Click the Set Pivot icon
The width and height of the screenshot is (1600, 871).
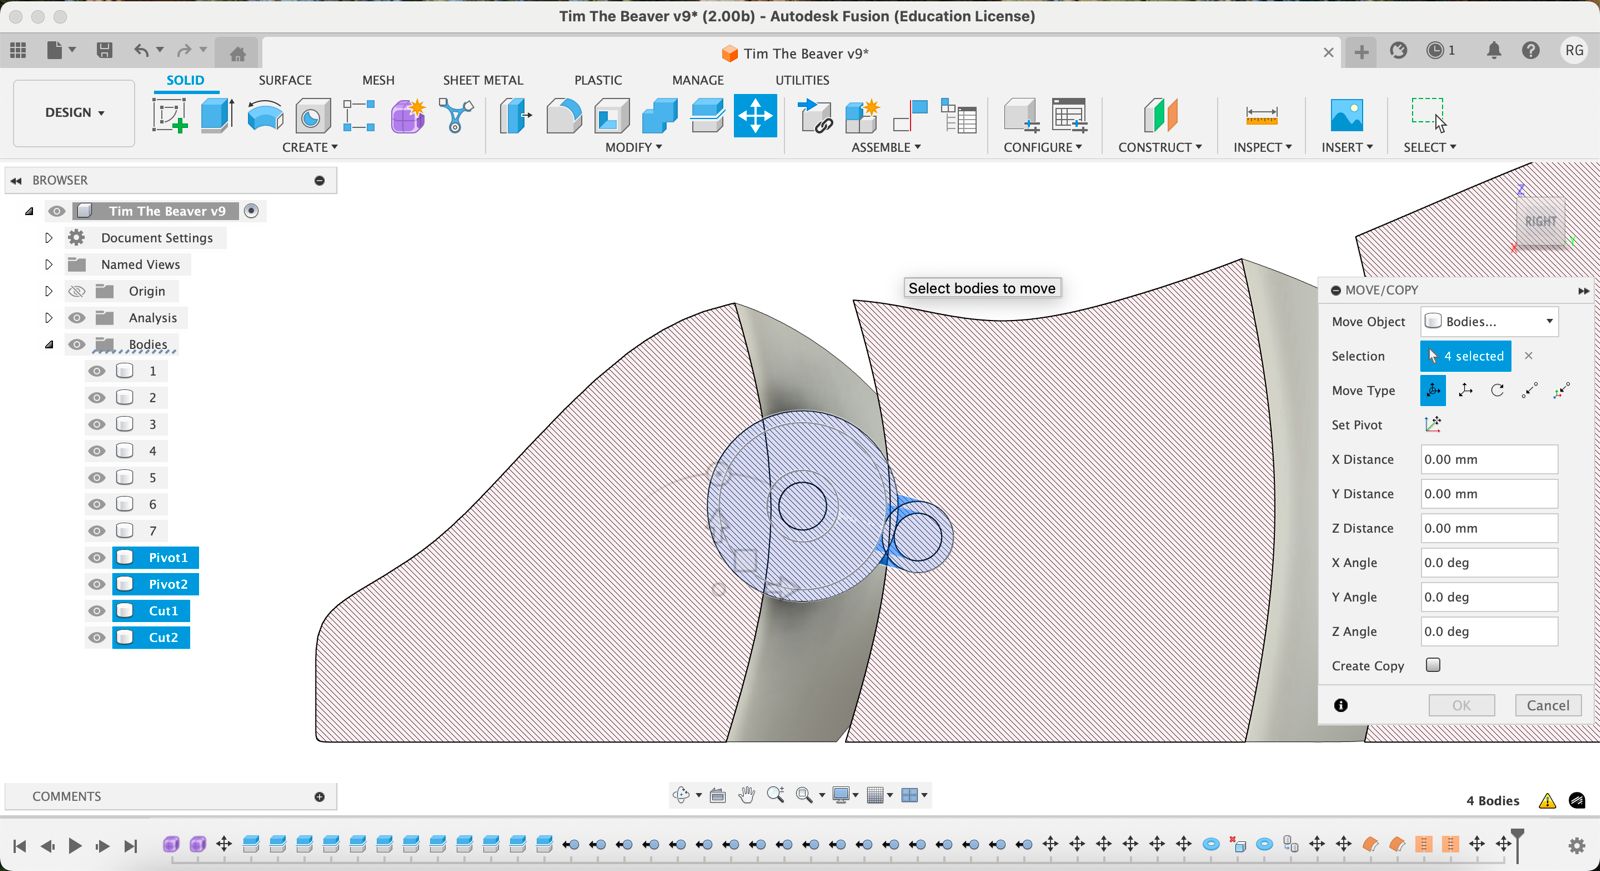click(x=1433, y=425)
